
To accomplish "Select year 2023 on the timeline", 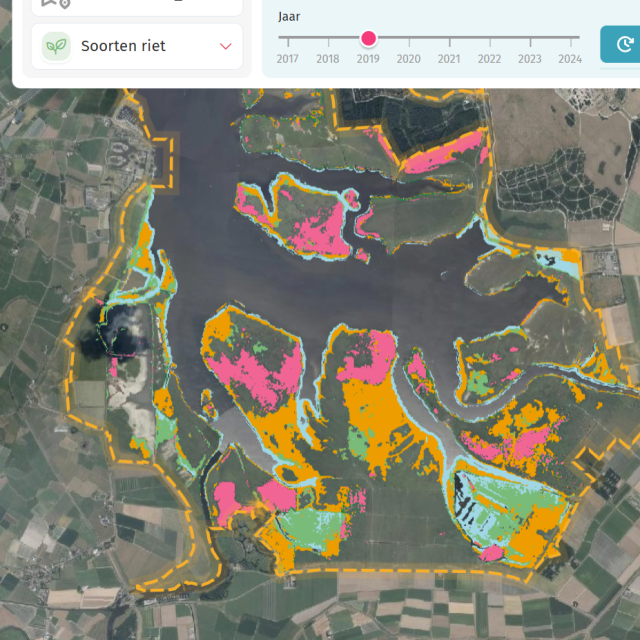I will pos(530,59).
